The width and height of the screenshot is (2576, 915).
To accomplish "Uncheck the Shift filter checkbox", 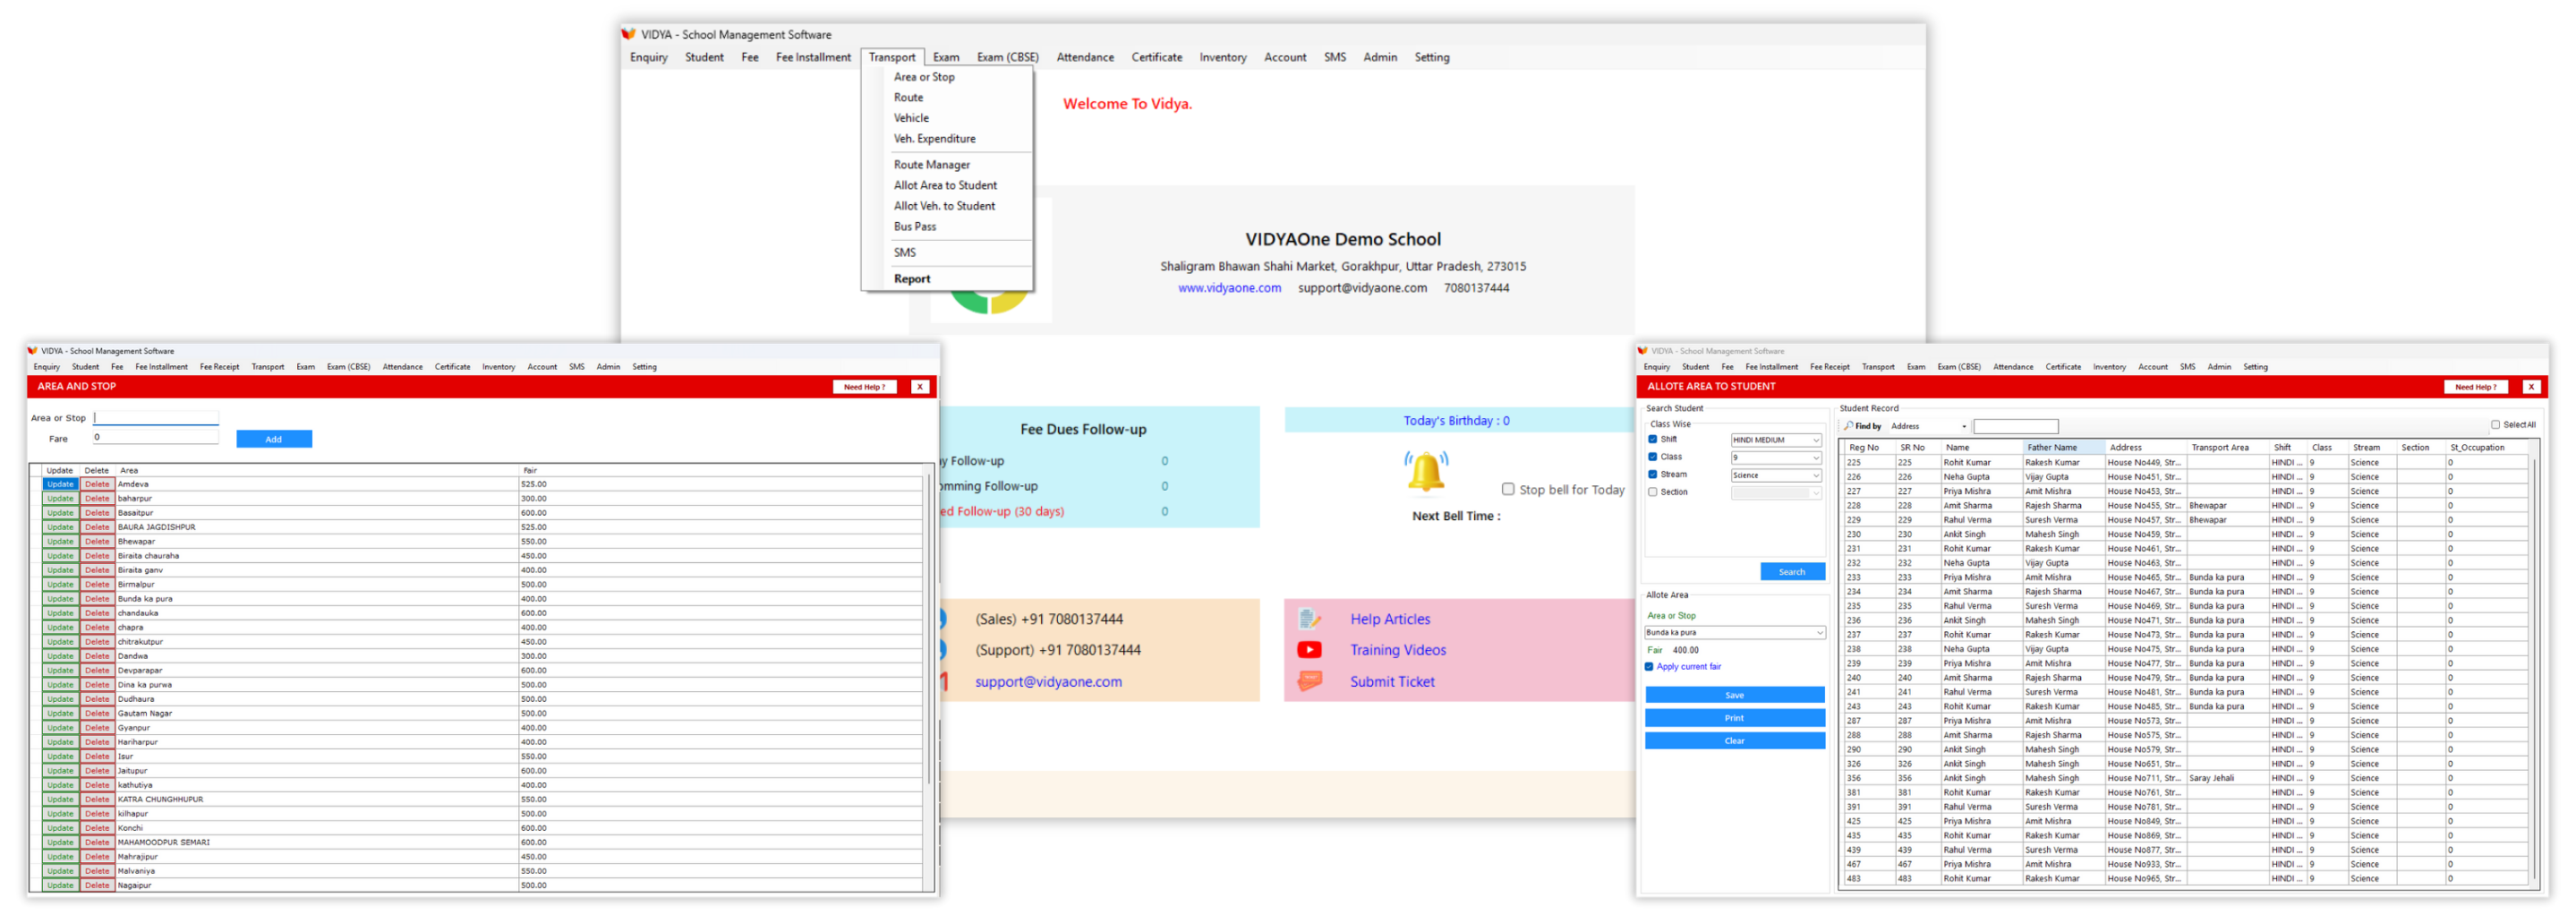I will point(1653,439).
